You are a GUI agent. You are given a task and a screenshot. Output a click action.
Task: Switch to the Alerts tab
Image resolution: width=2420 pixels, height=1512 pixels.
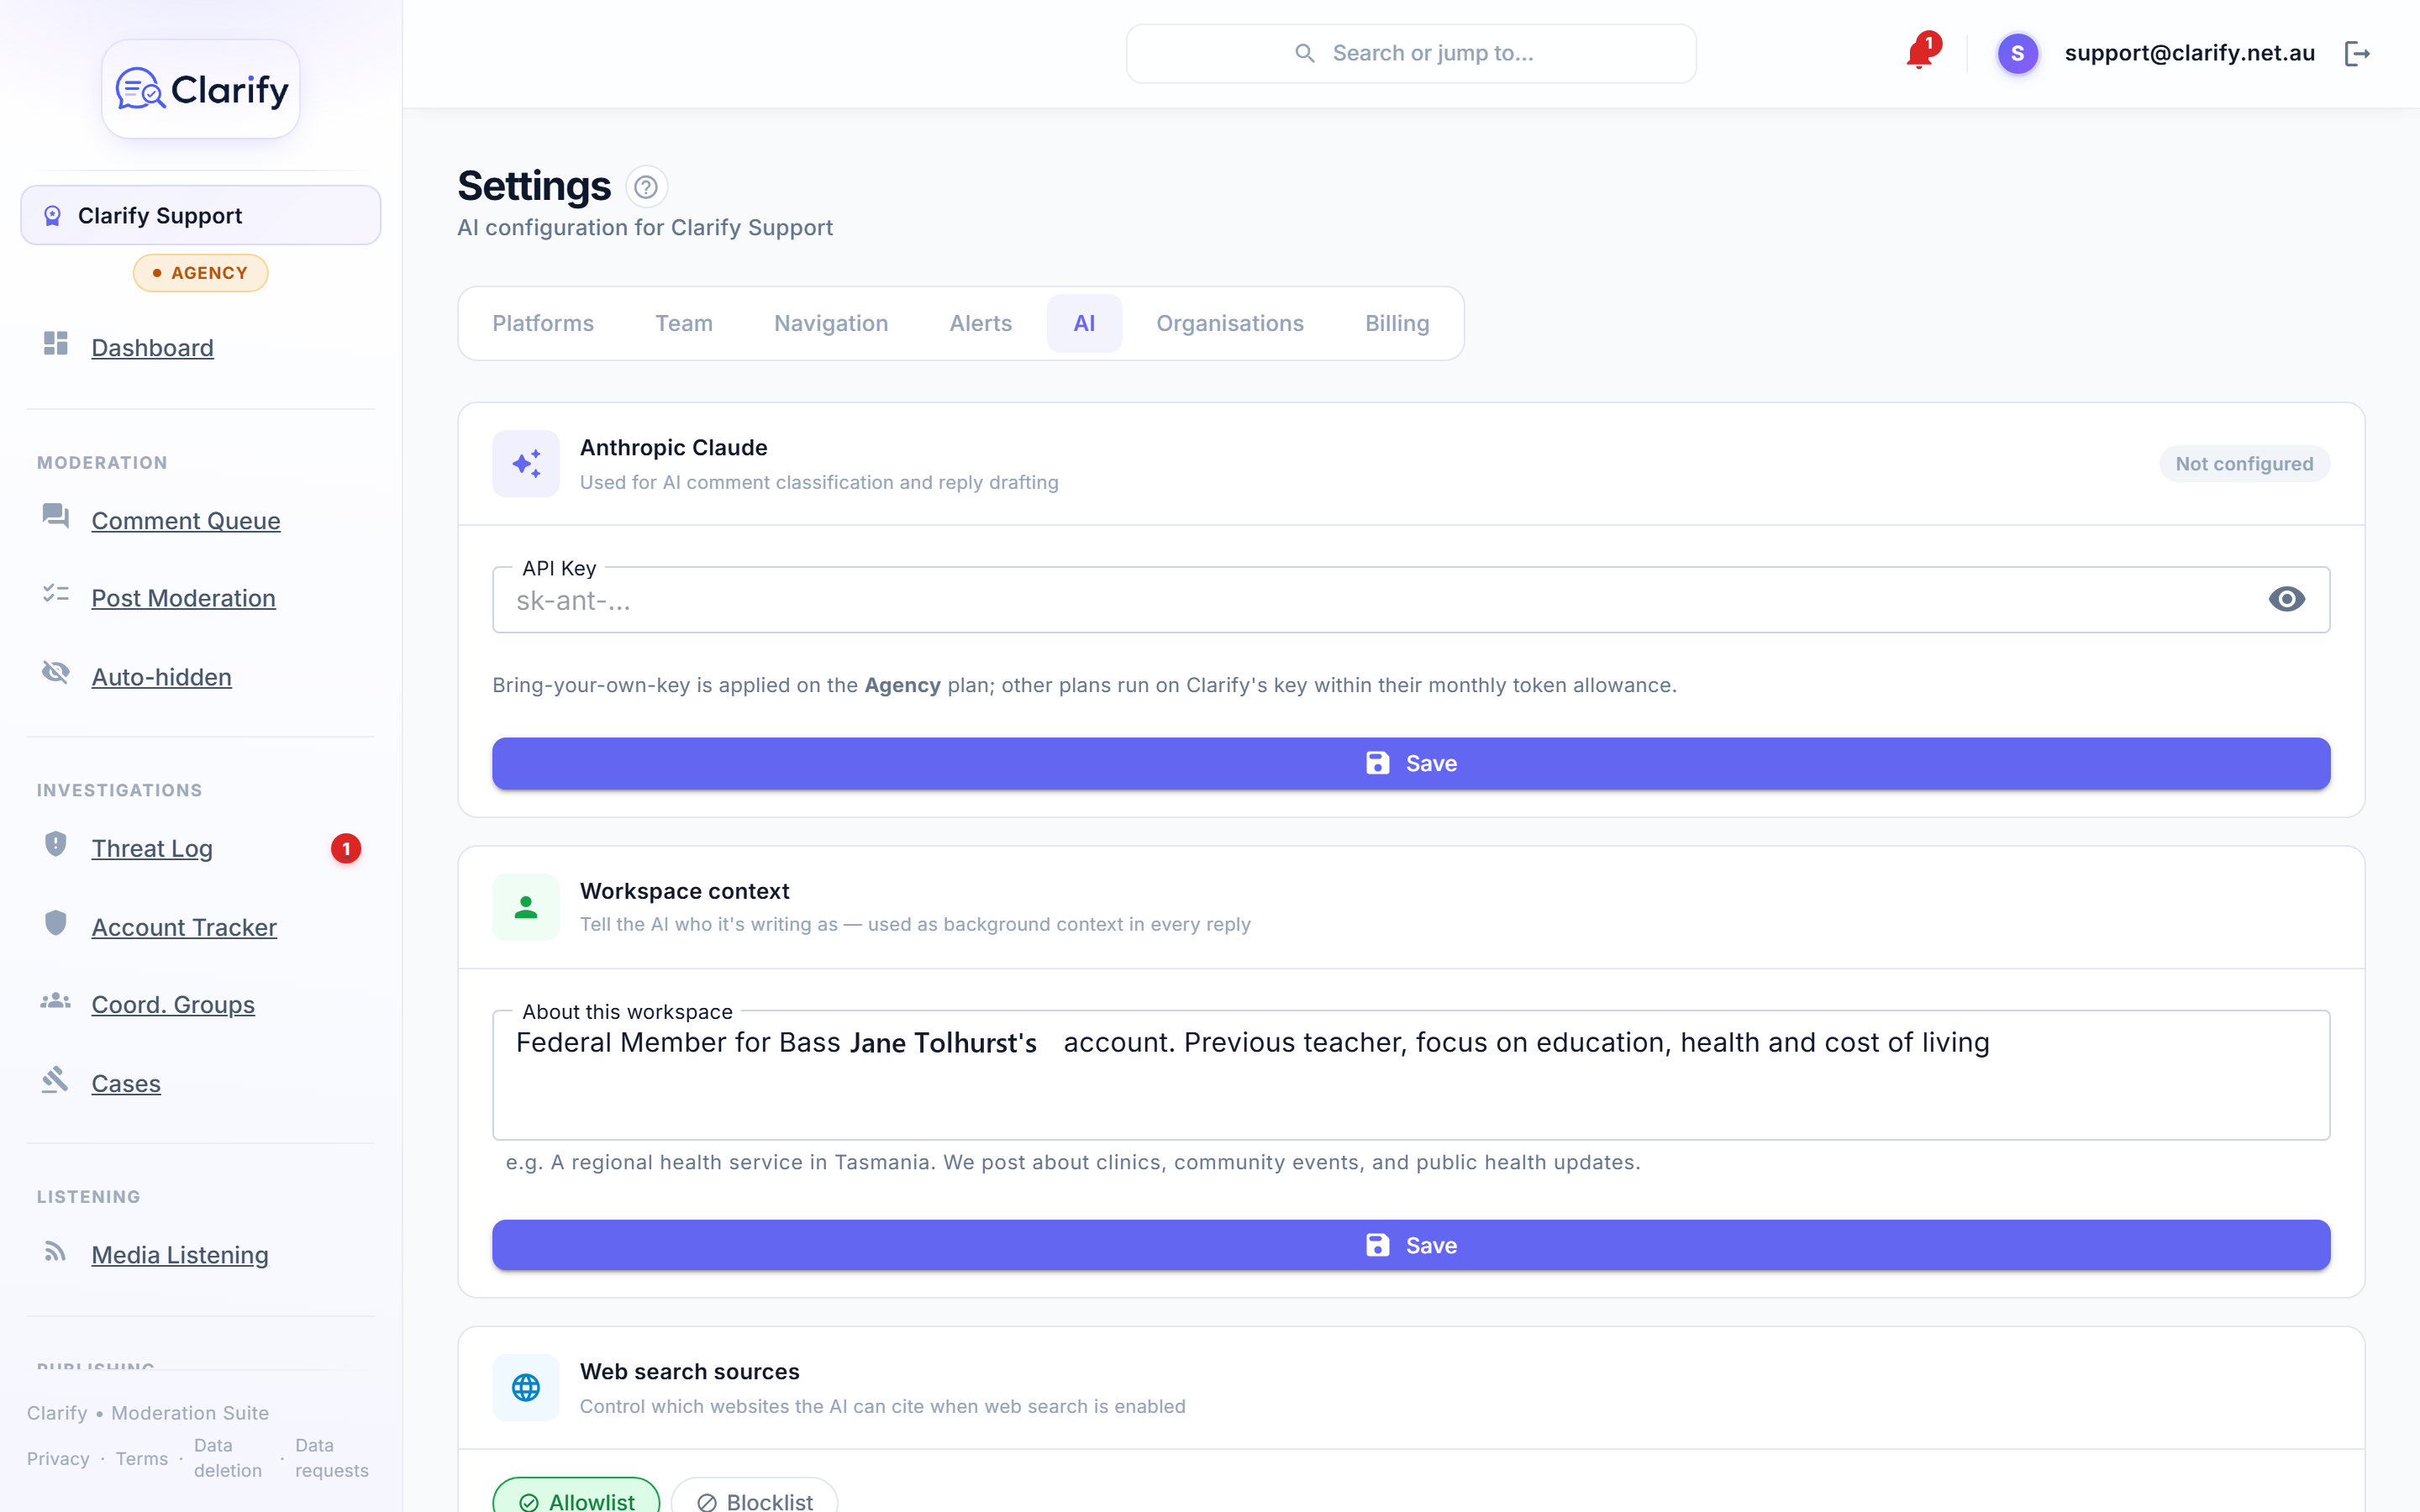click(981, 324)
